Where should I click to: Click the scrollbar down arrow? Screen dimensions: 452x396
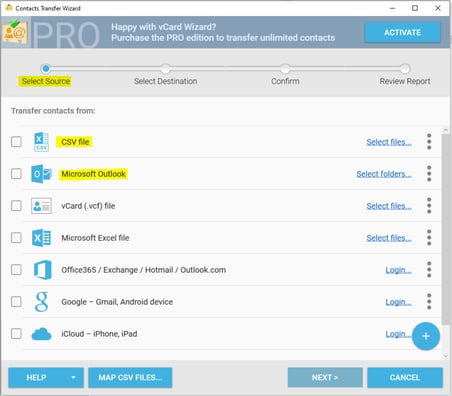[445, 356]
